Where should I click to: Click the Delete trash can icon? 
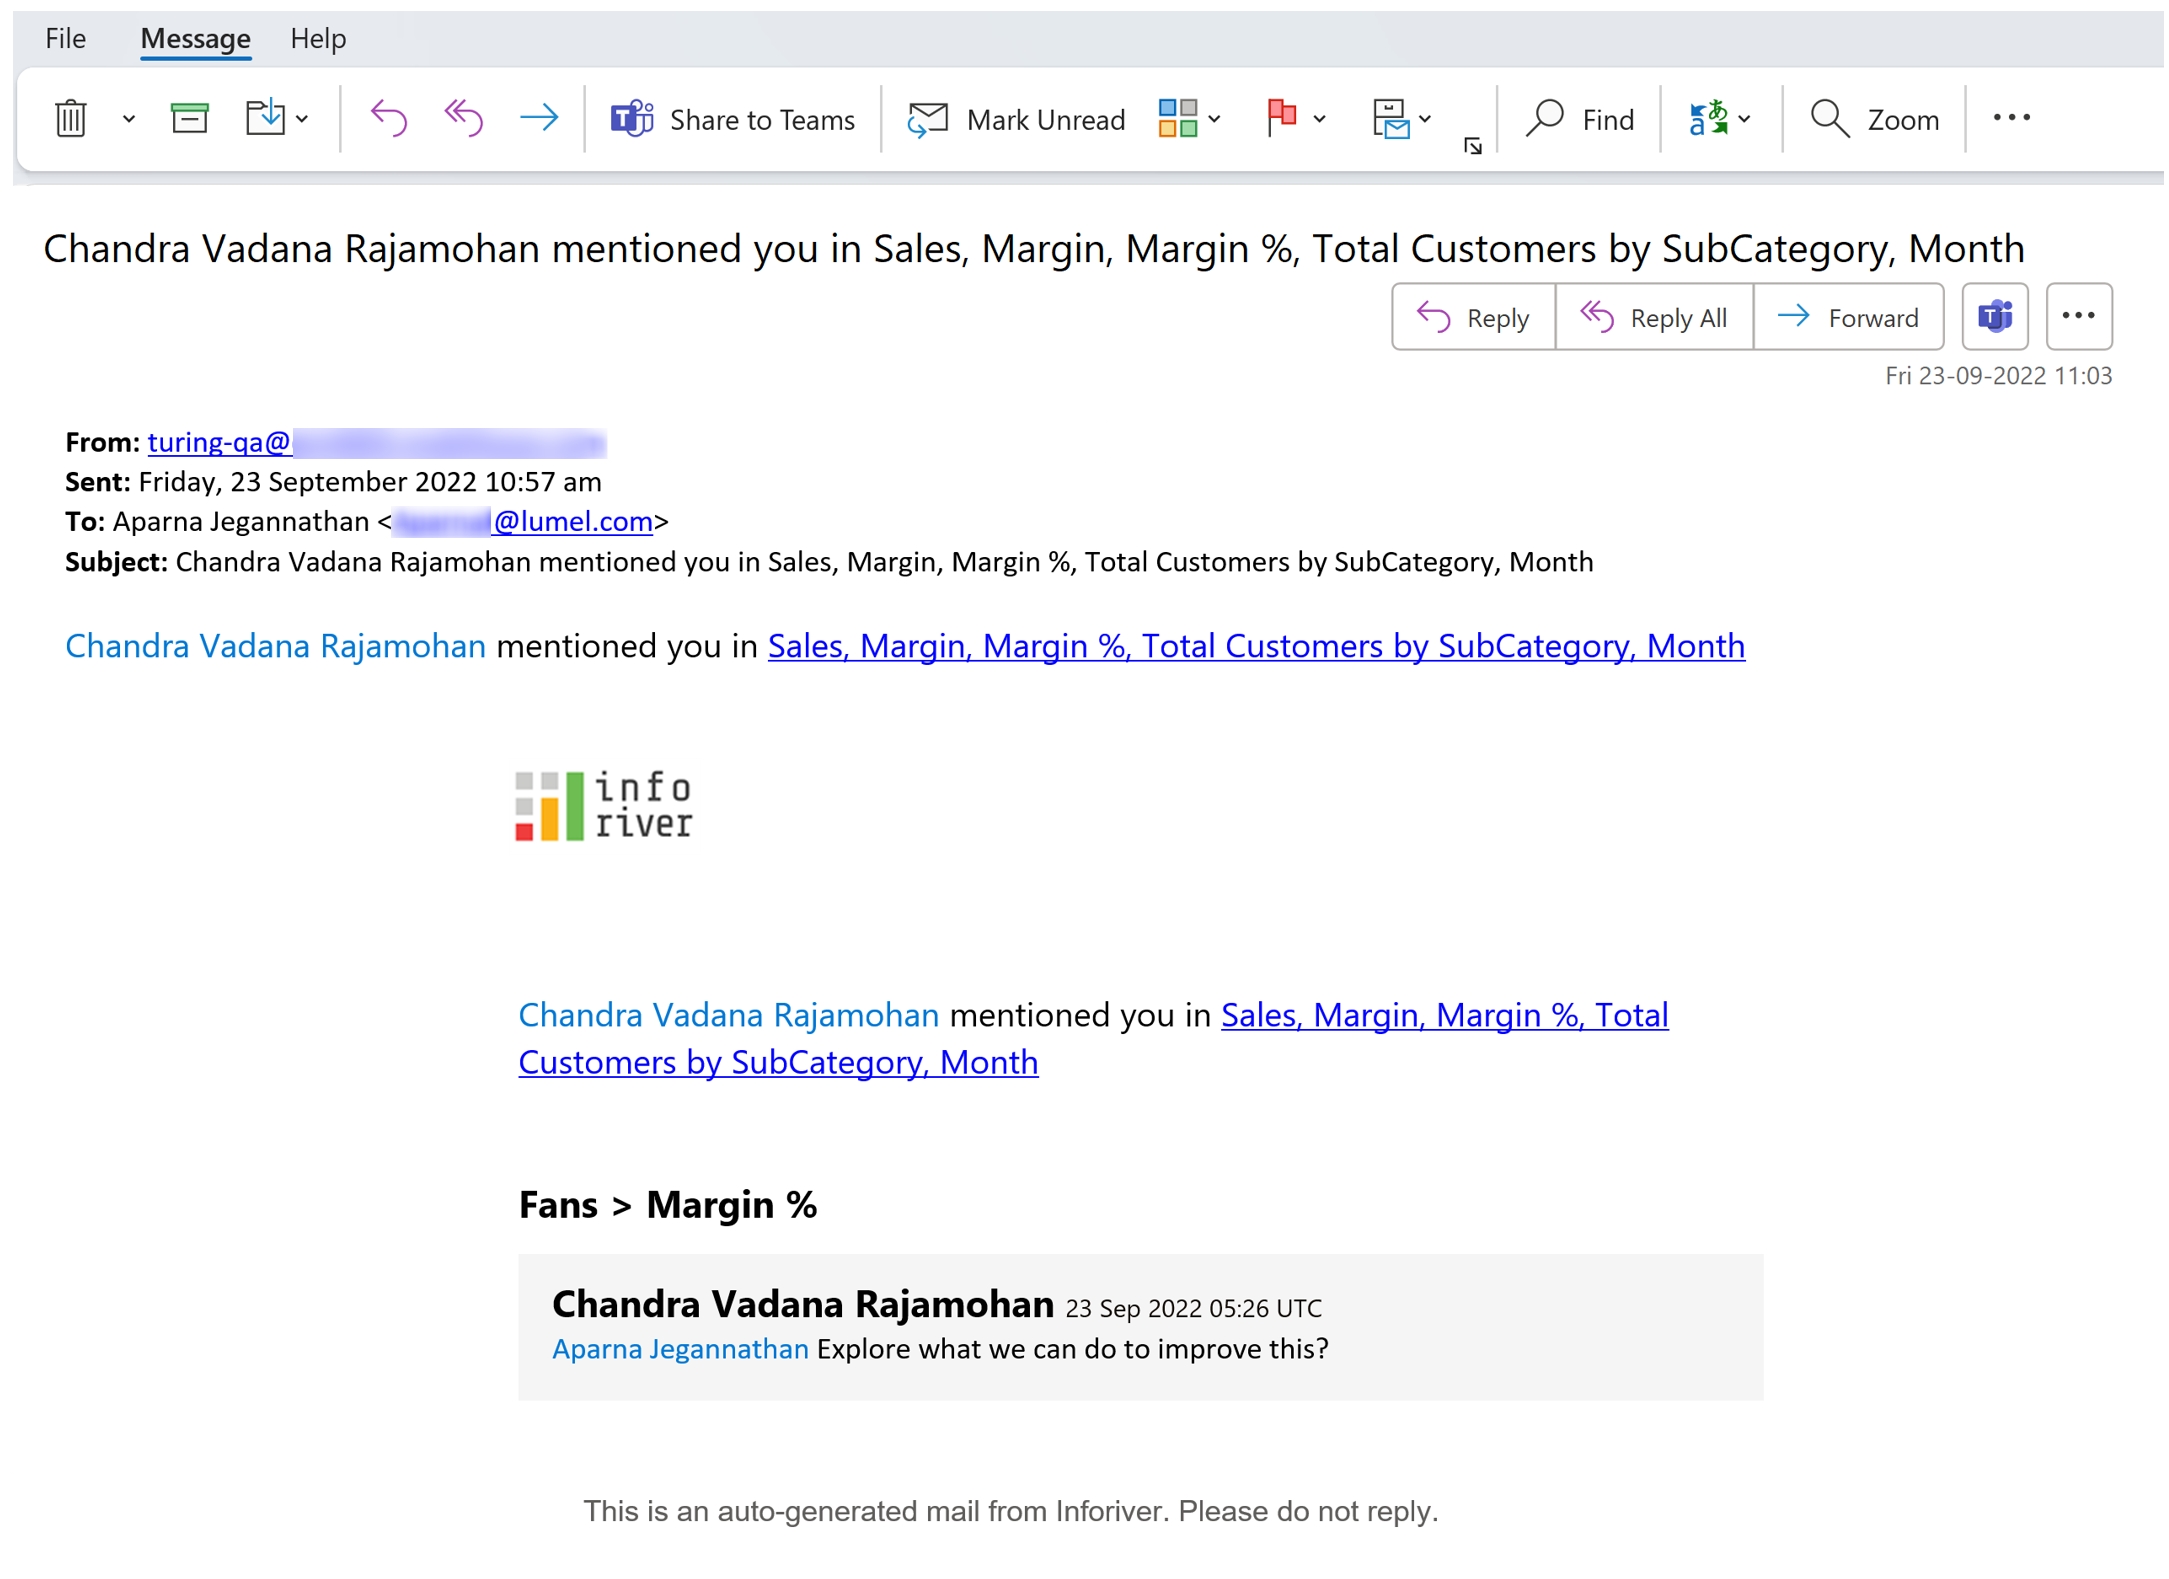pos(70,119)
